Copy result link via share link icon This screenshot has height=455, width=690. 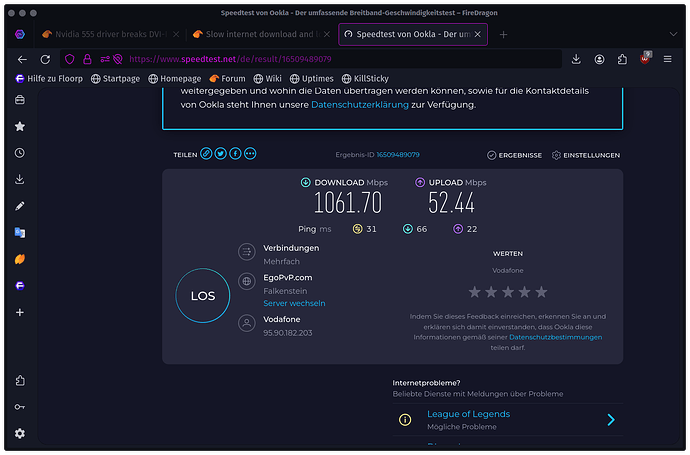tap(206, 154)
